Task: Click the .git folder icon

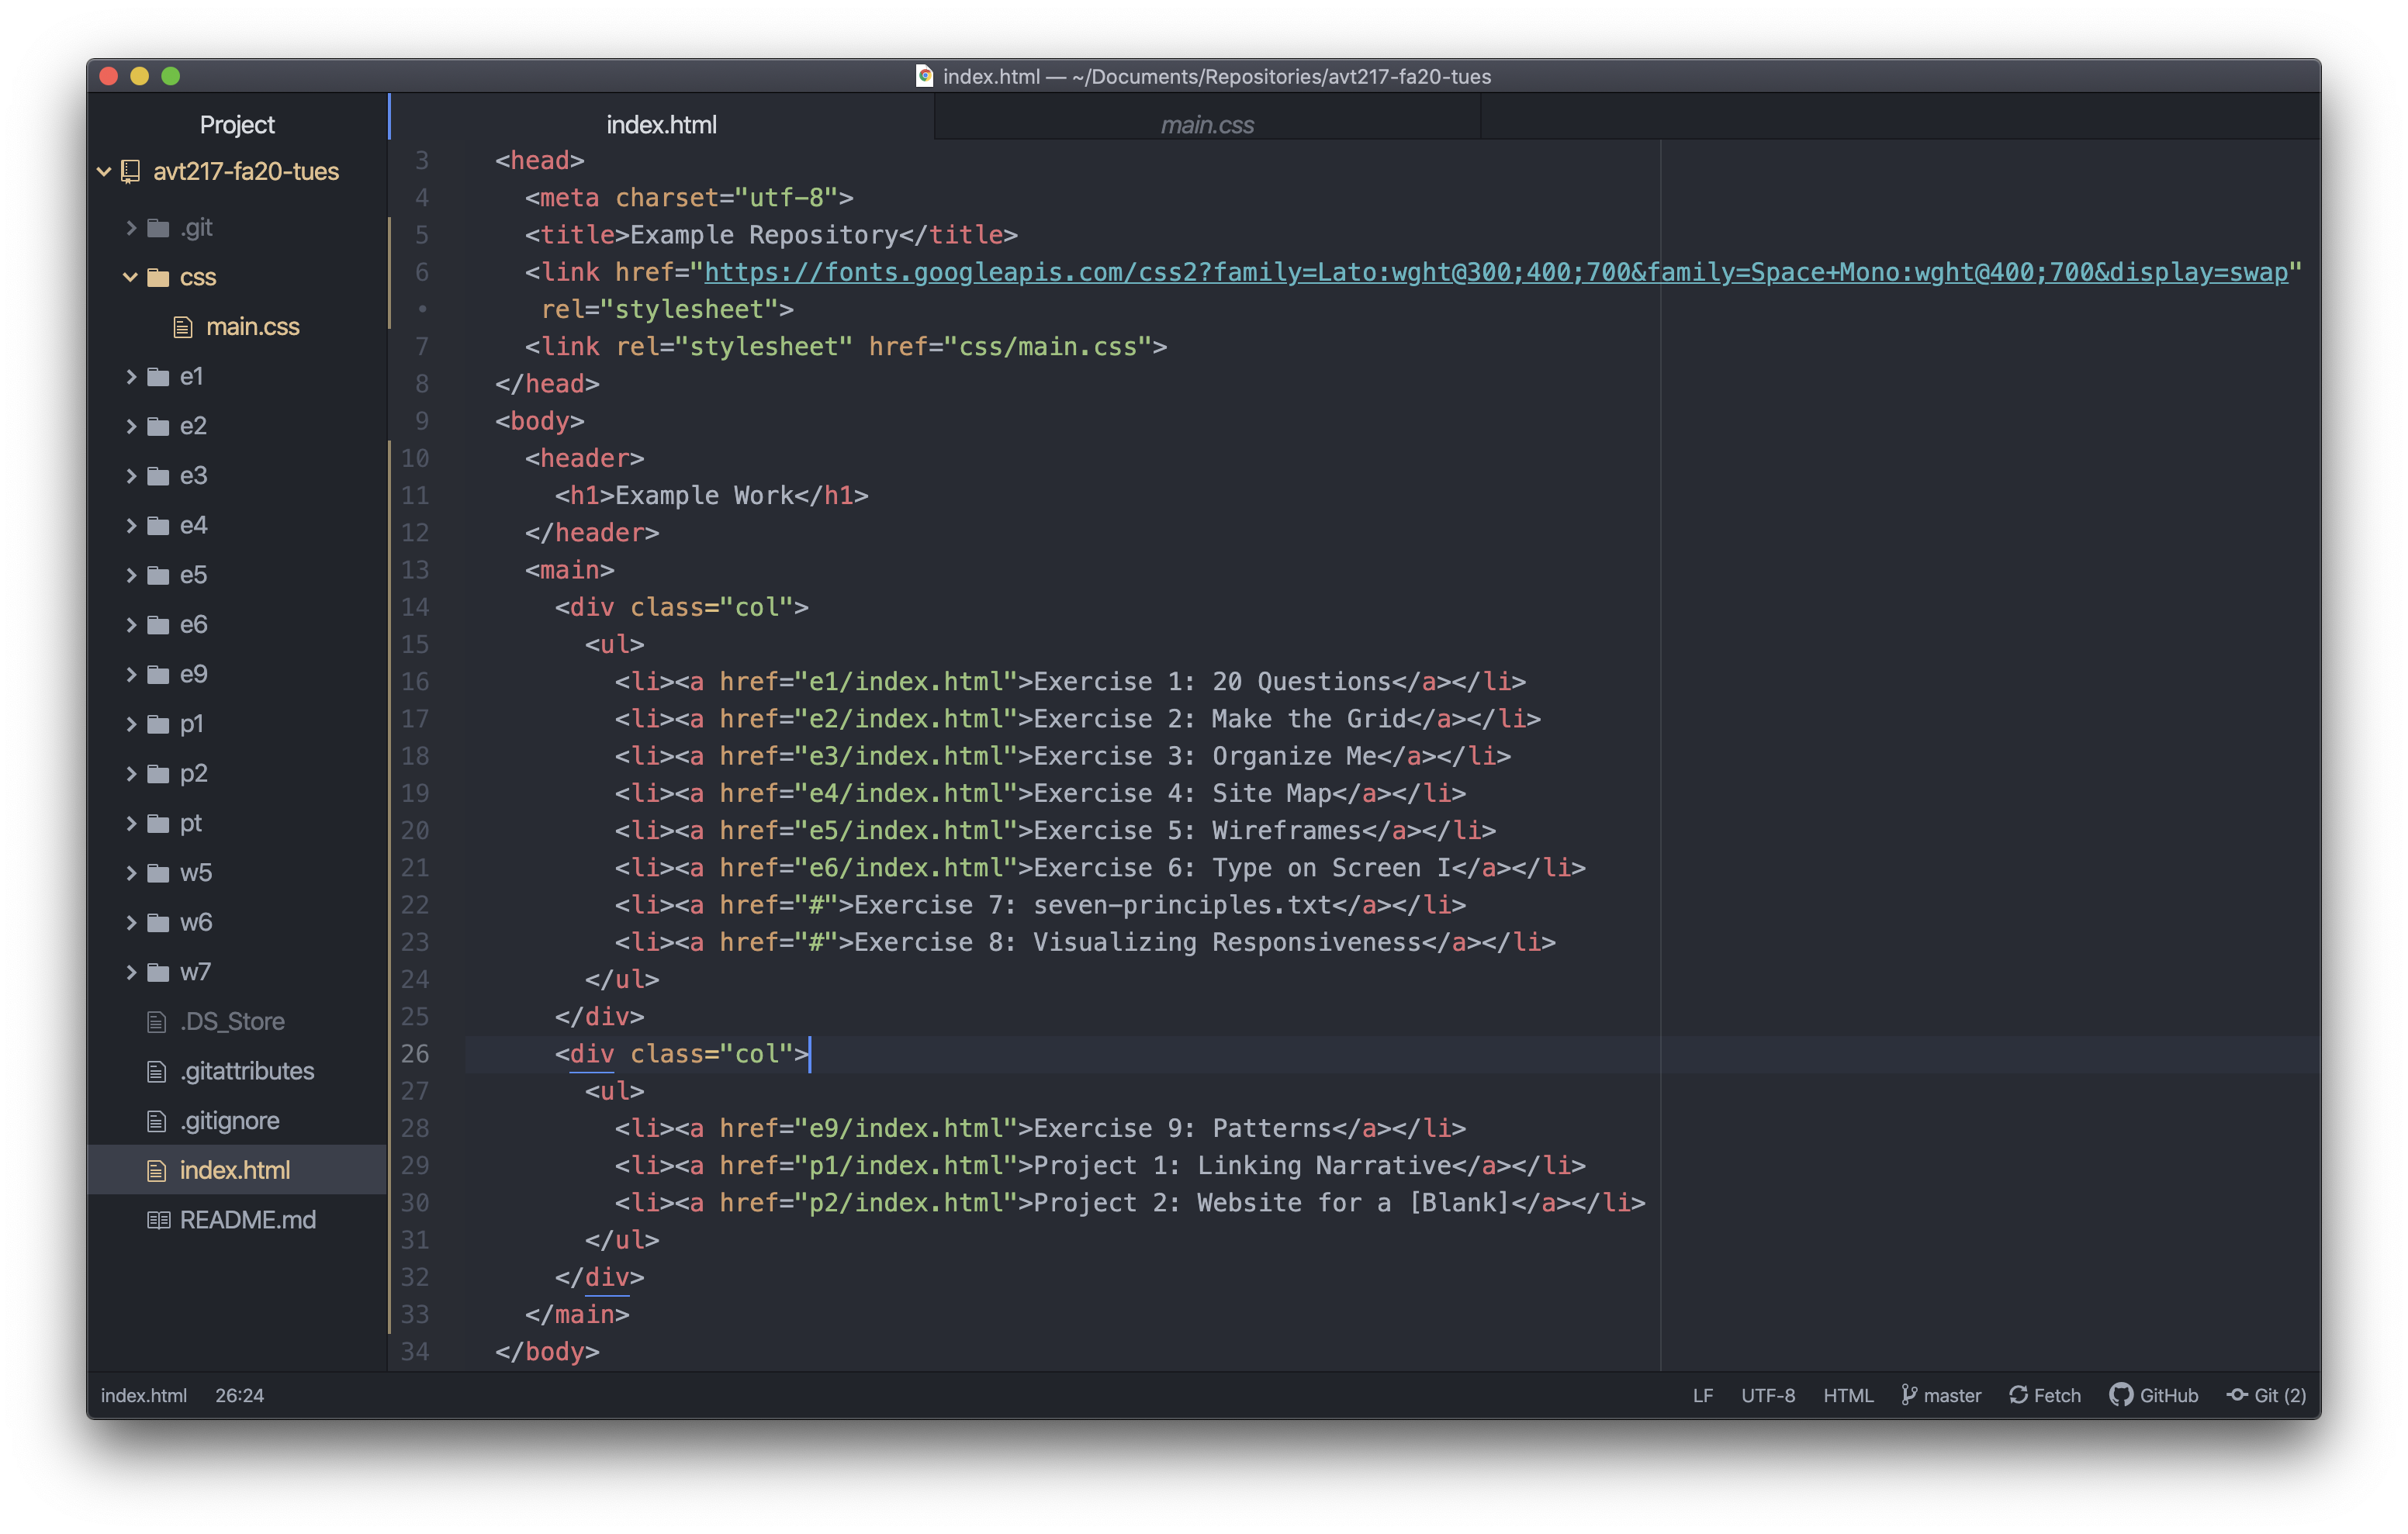Action: click(158, 228)
